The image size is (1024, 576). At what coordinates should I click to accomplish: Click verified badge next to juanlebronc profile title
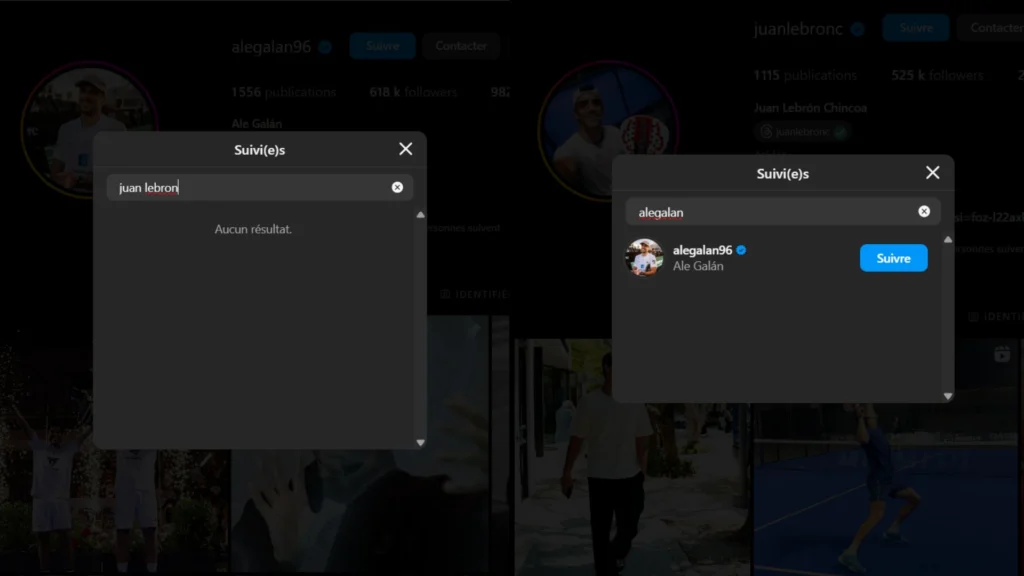pos(857,29)
